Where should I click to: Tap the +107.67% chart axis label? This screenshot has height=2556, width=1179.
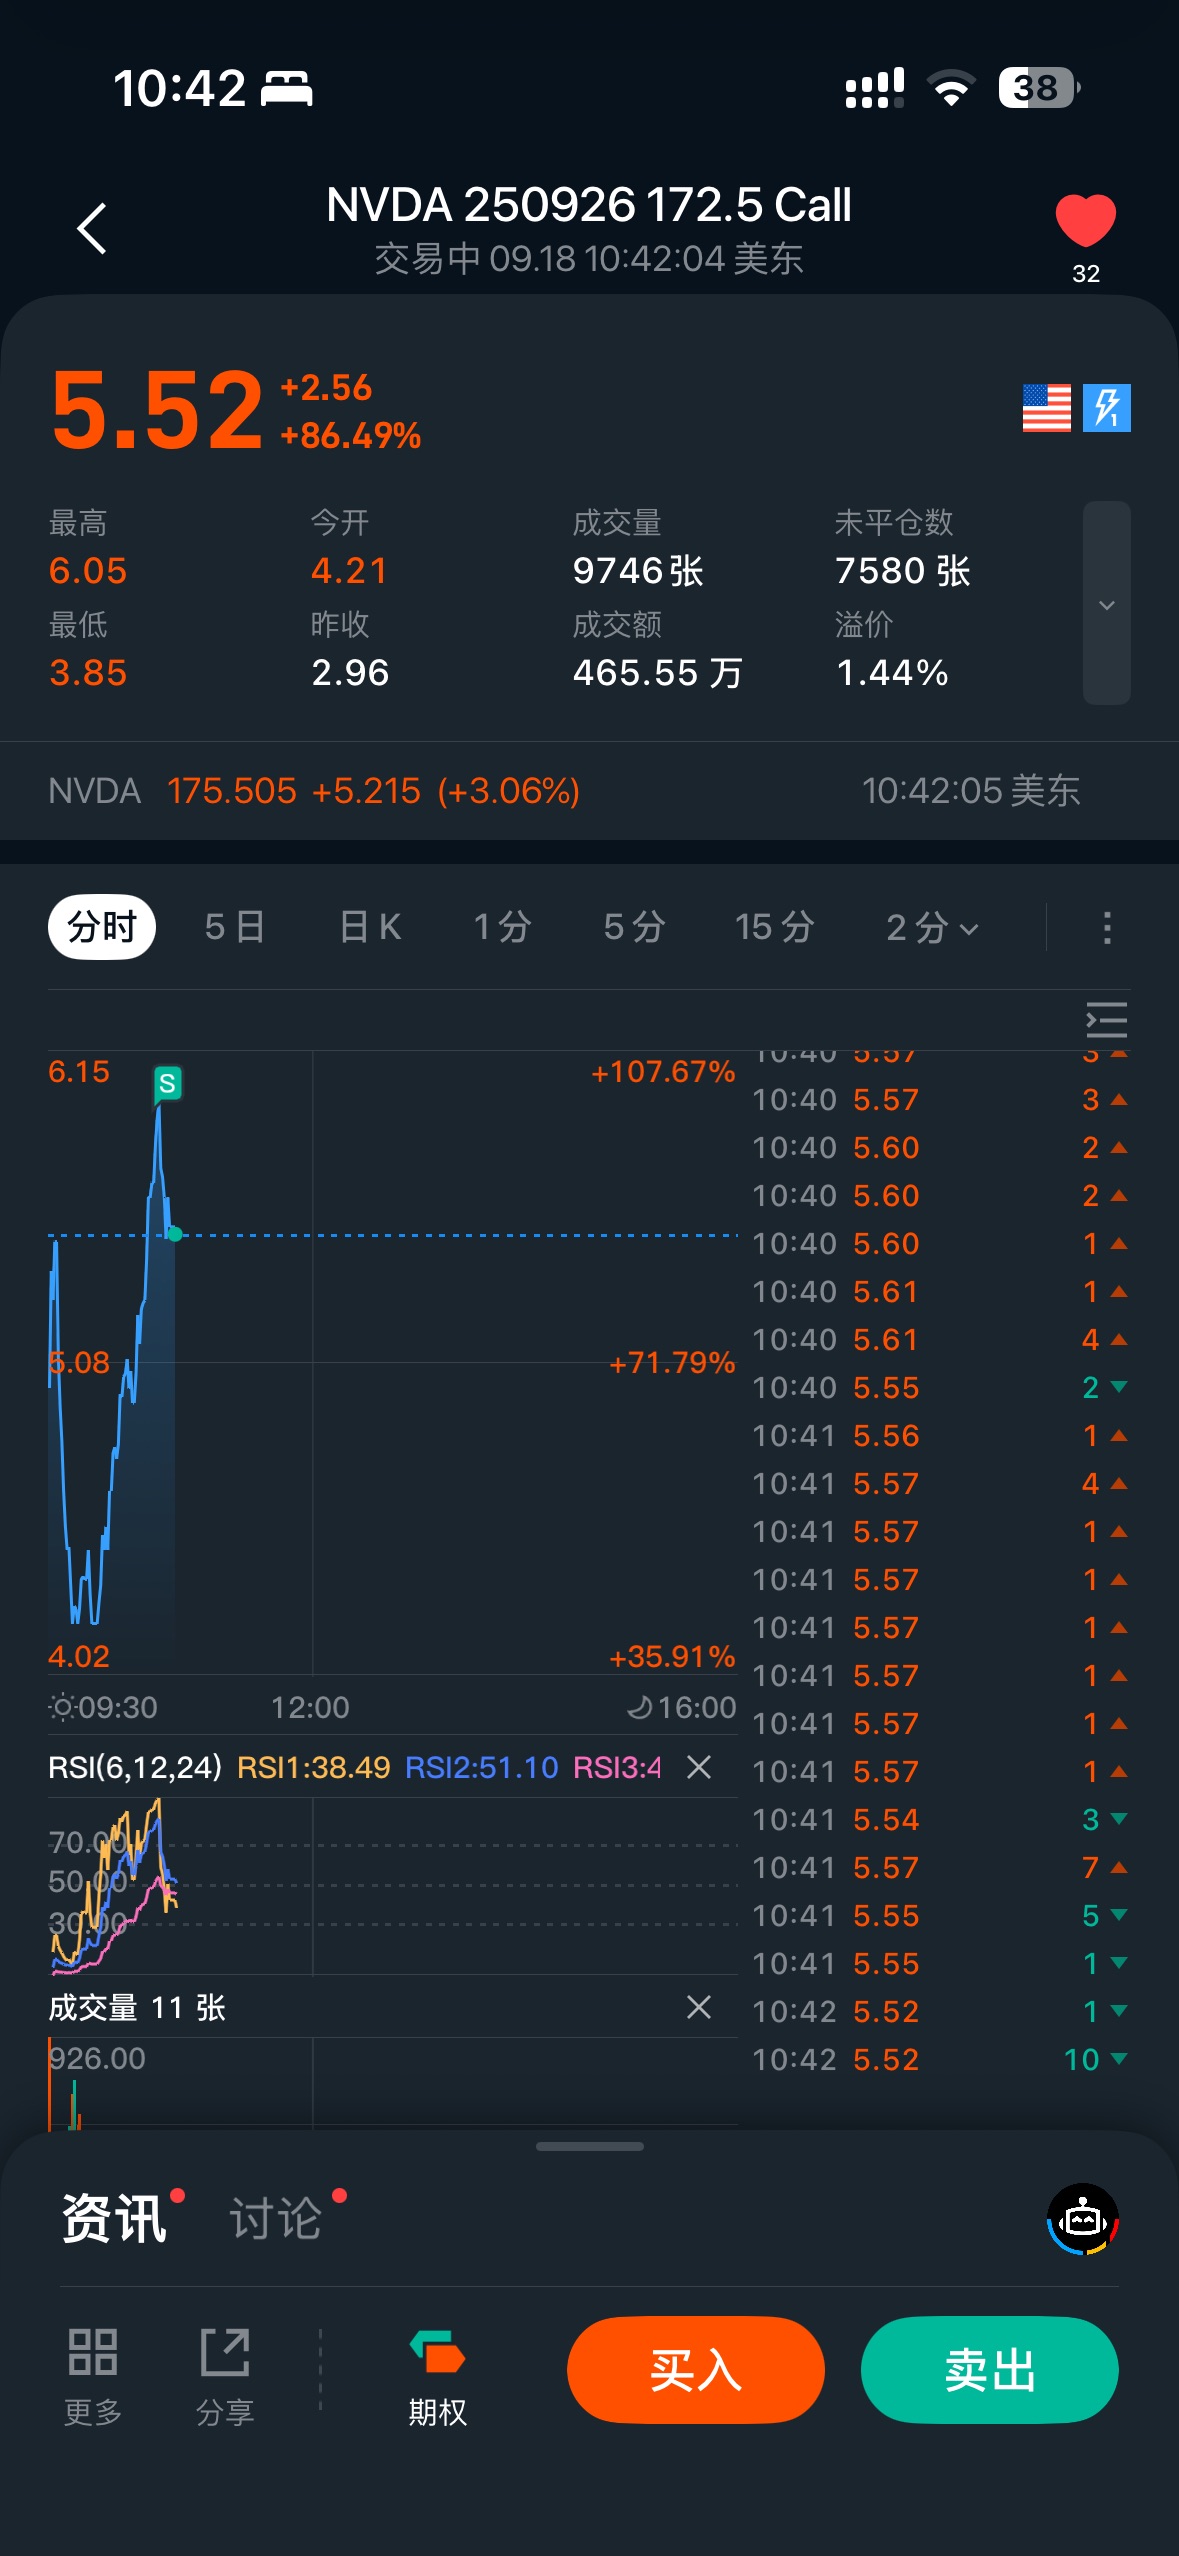click(x=663, y=1072)
